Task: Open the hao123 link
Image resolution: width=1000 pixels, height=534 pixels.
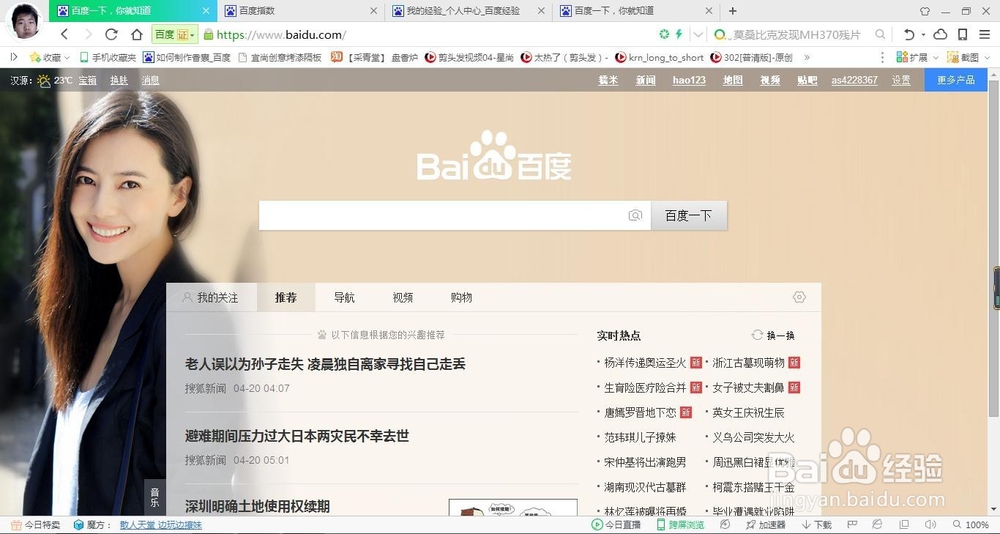Action: (689, 80)
